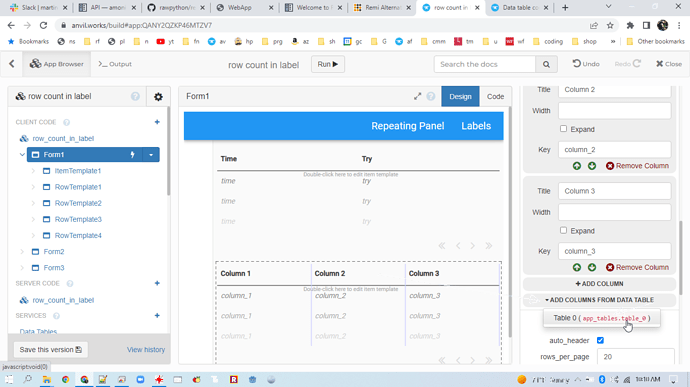This screenshot has width=690, height=387.
Task: Open Add Columns From Data Table dropdown
Action: pyautogui.click(x=599, y=300)
